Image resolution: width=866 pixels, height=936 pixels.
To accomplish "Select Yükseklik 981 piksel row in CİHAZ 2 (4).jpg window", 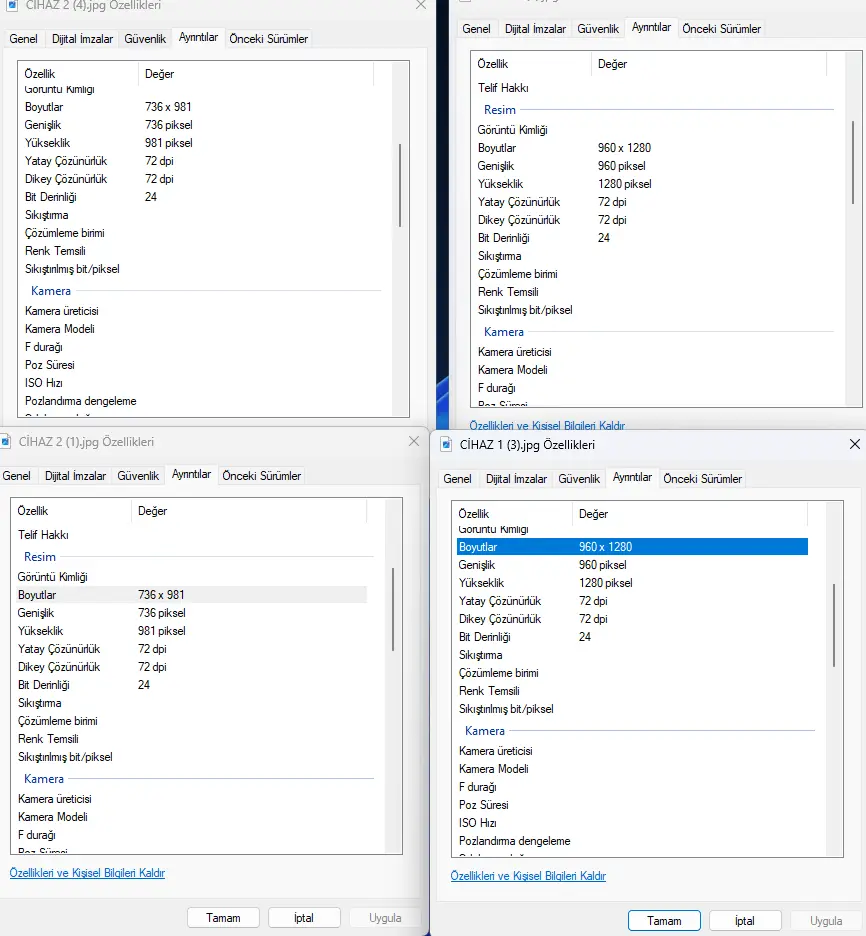I will click(x=199, y=143).
